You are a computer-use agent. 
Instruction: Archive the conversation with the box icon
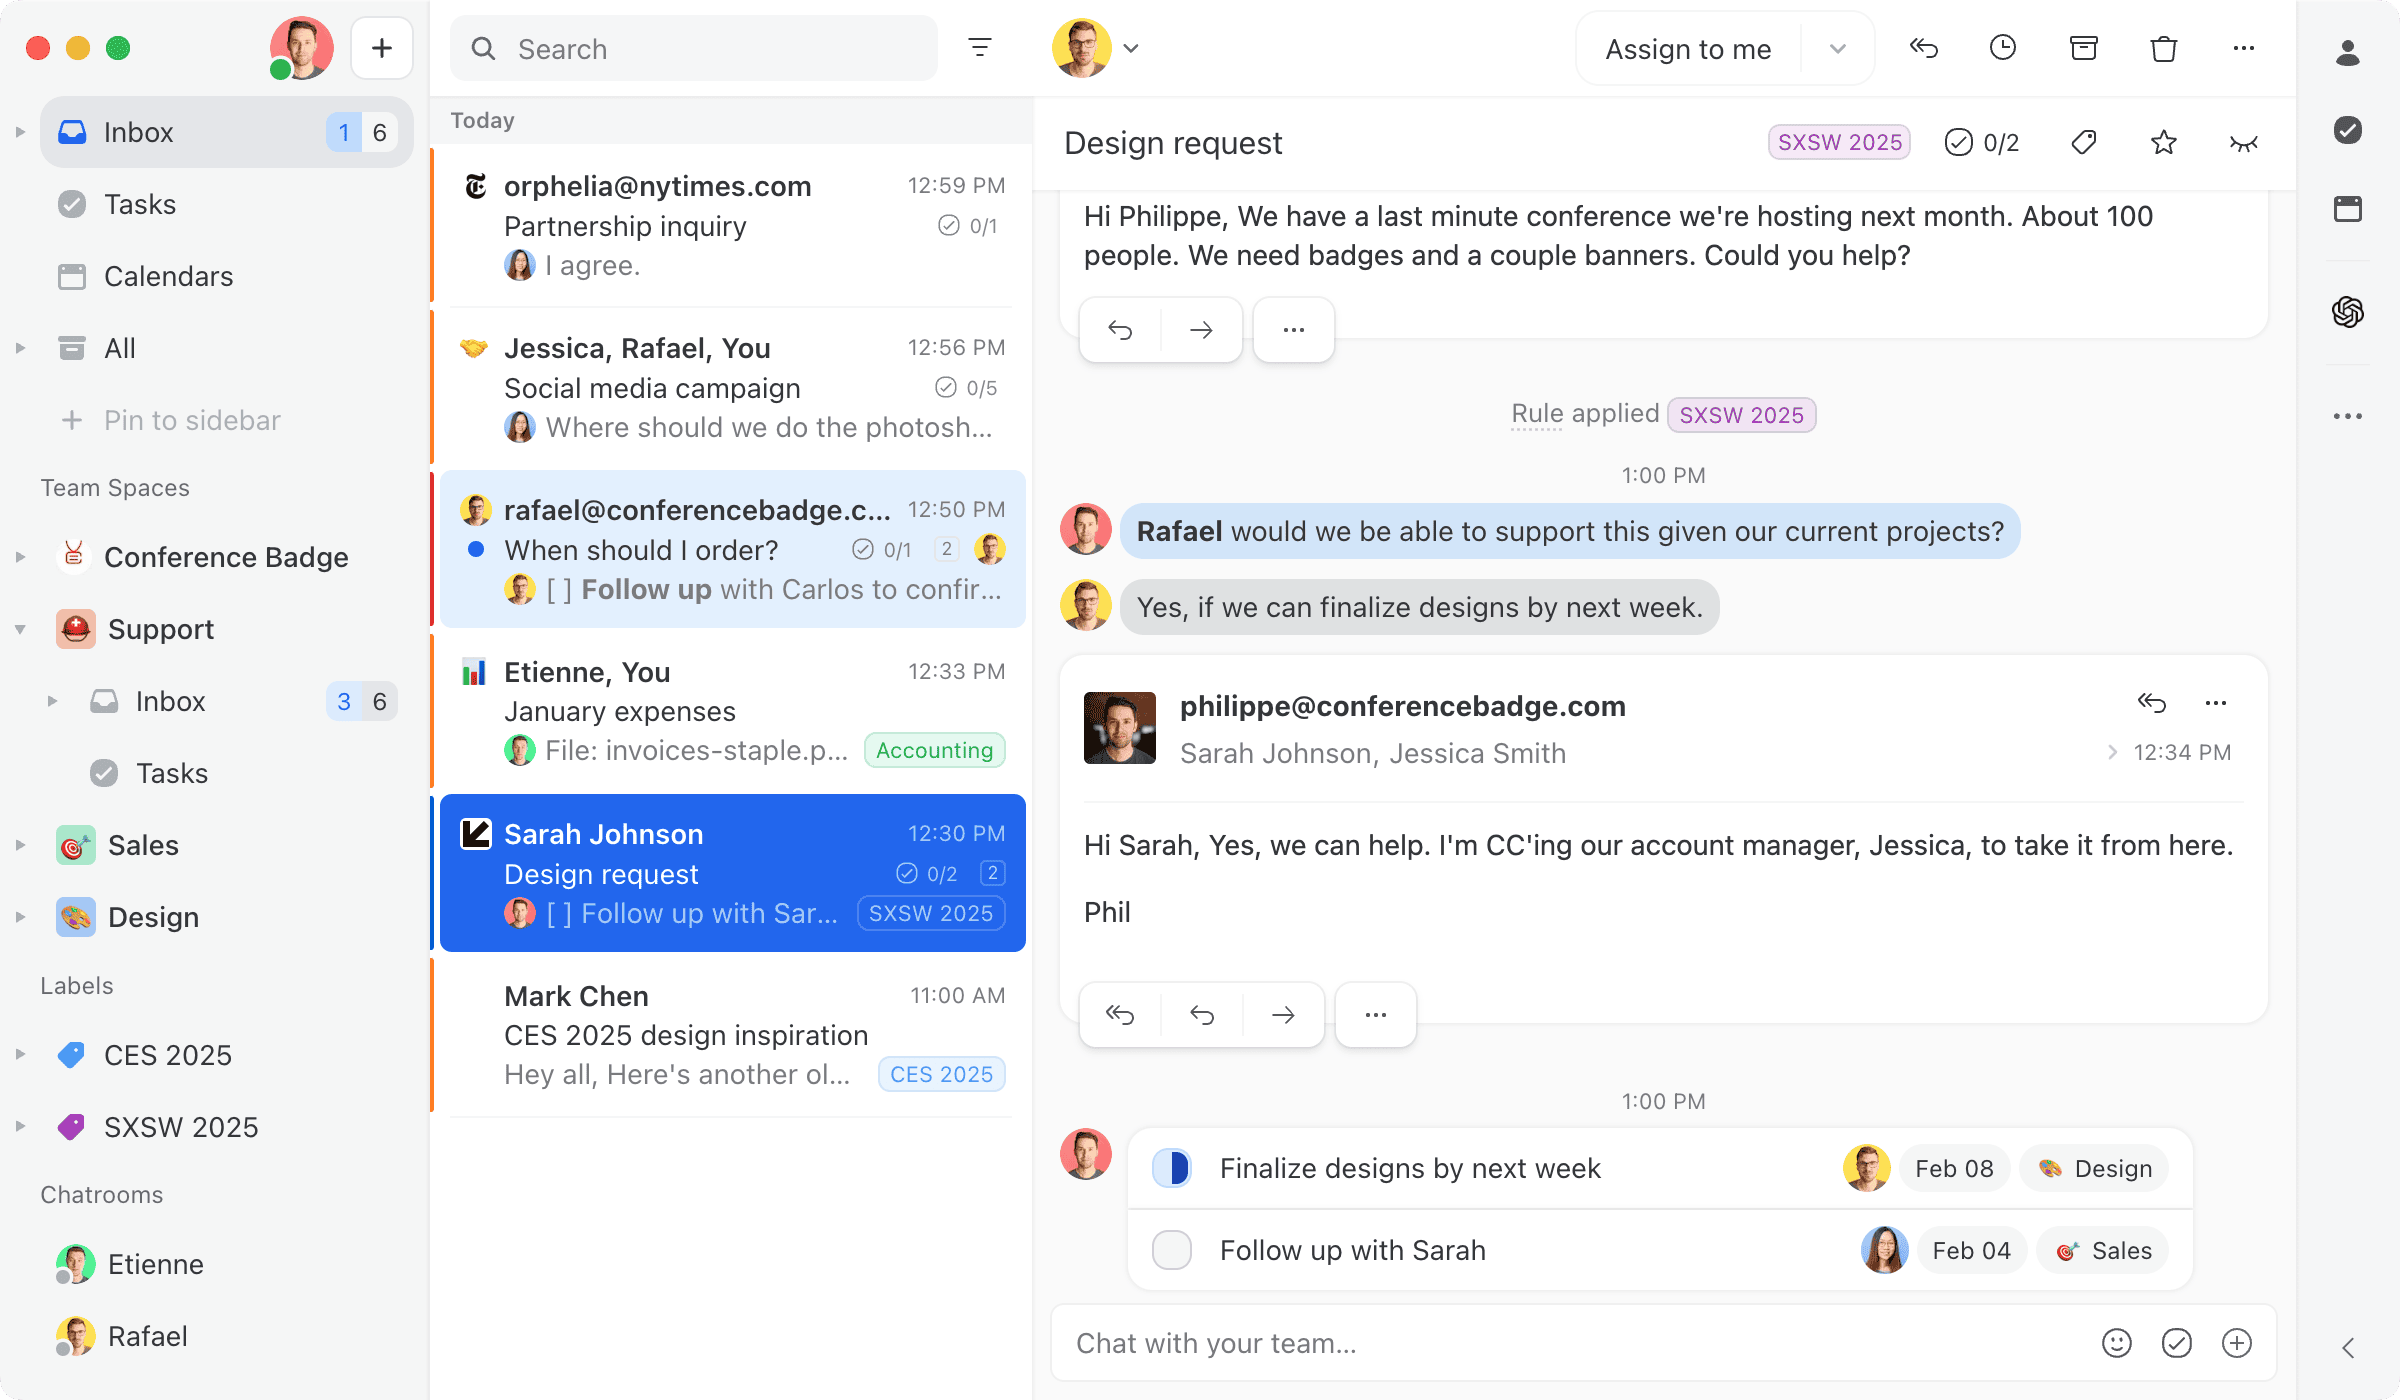click(x=2084, y=48)
